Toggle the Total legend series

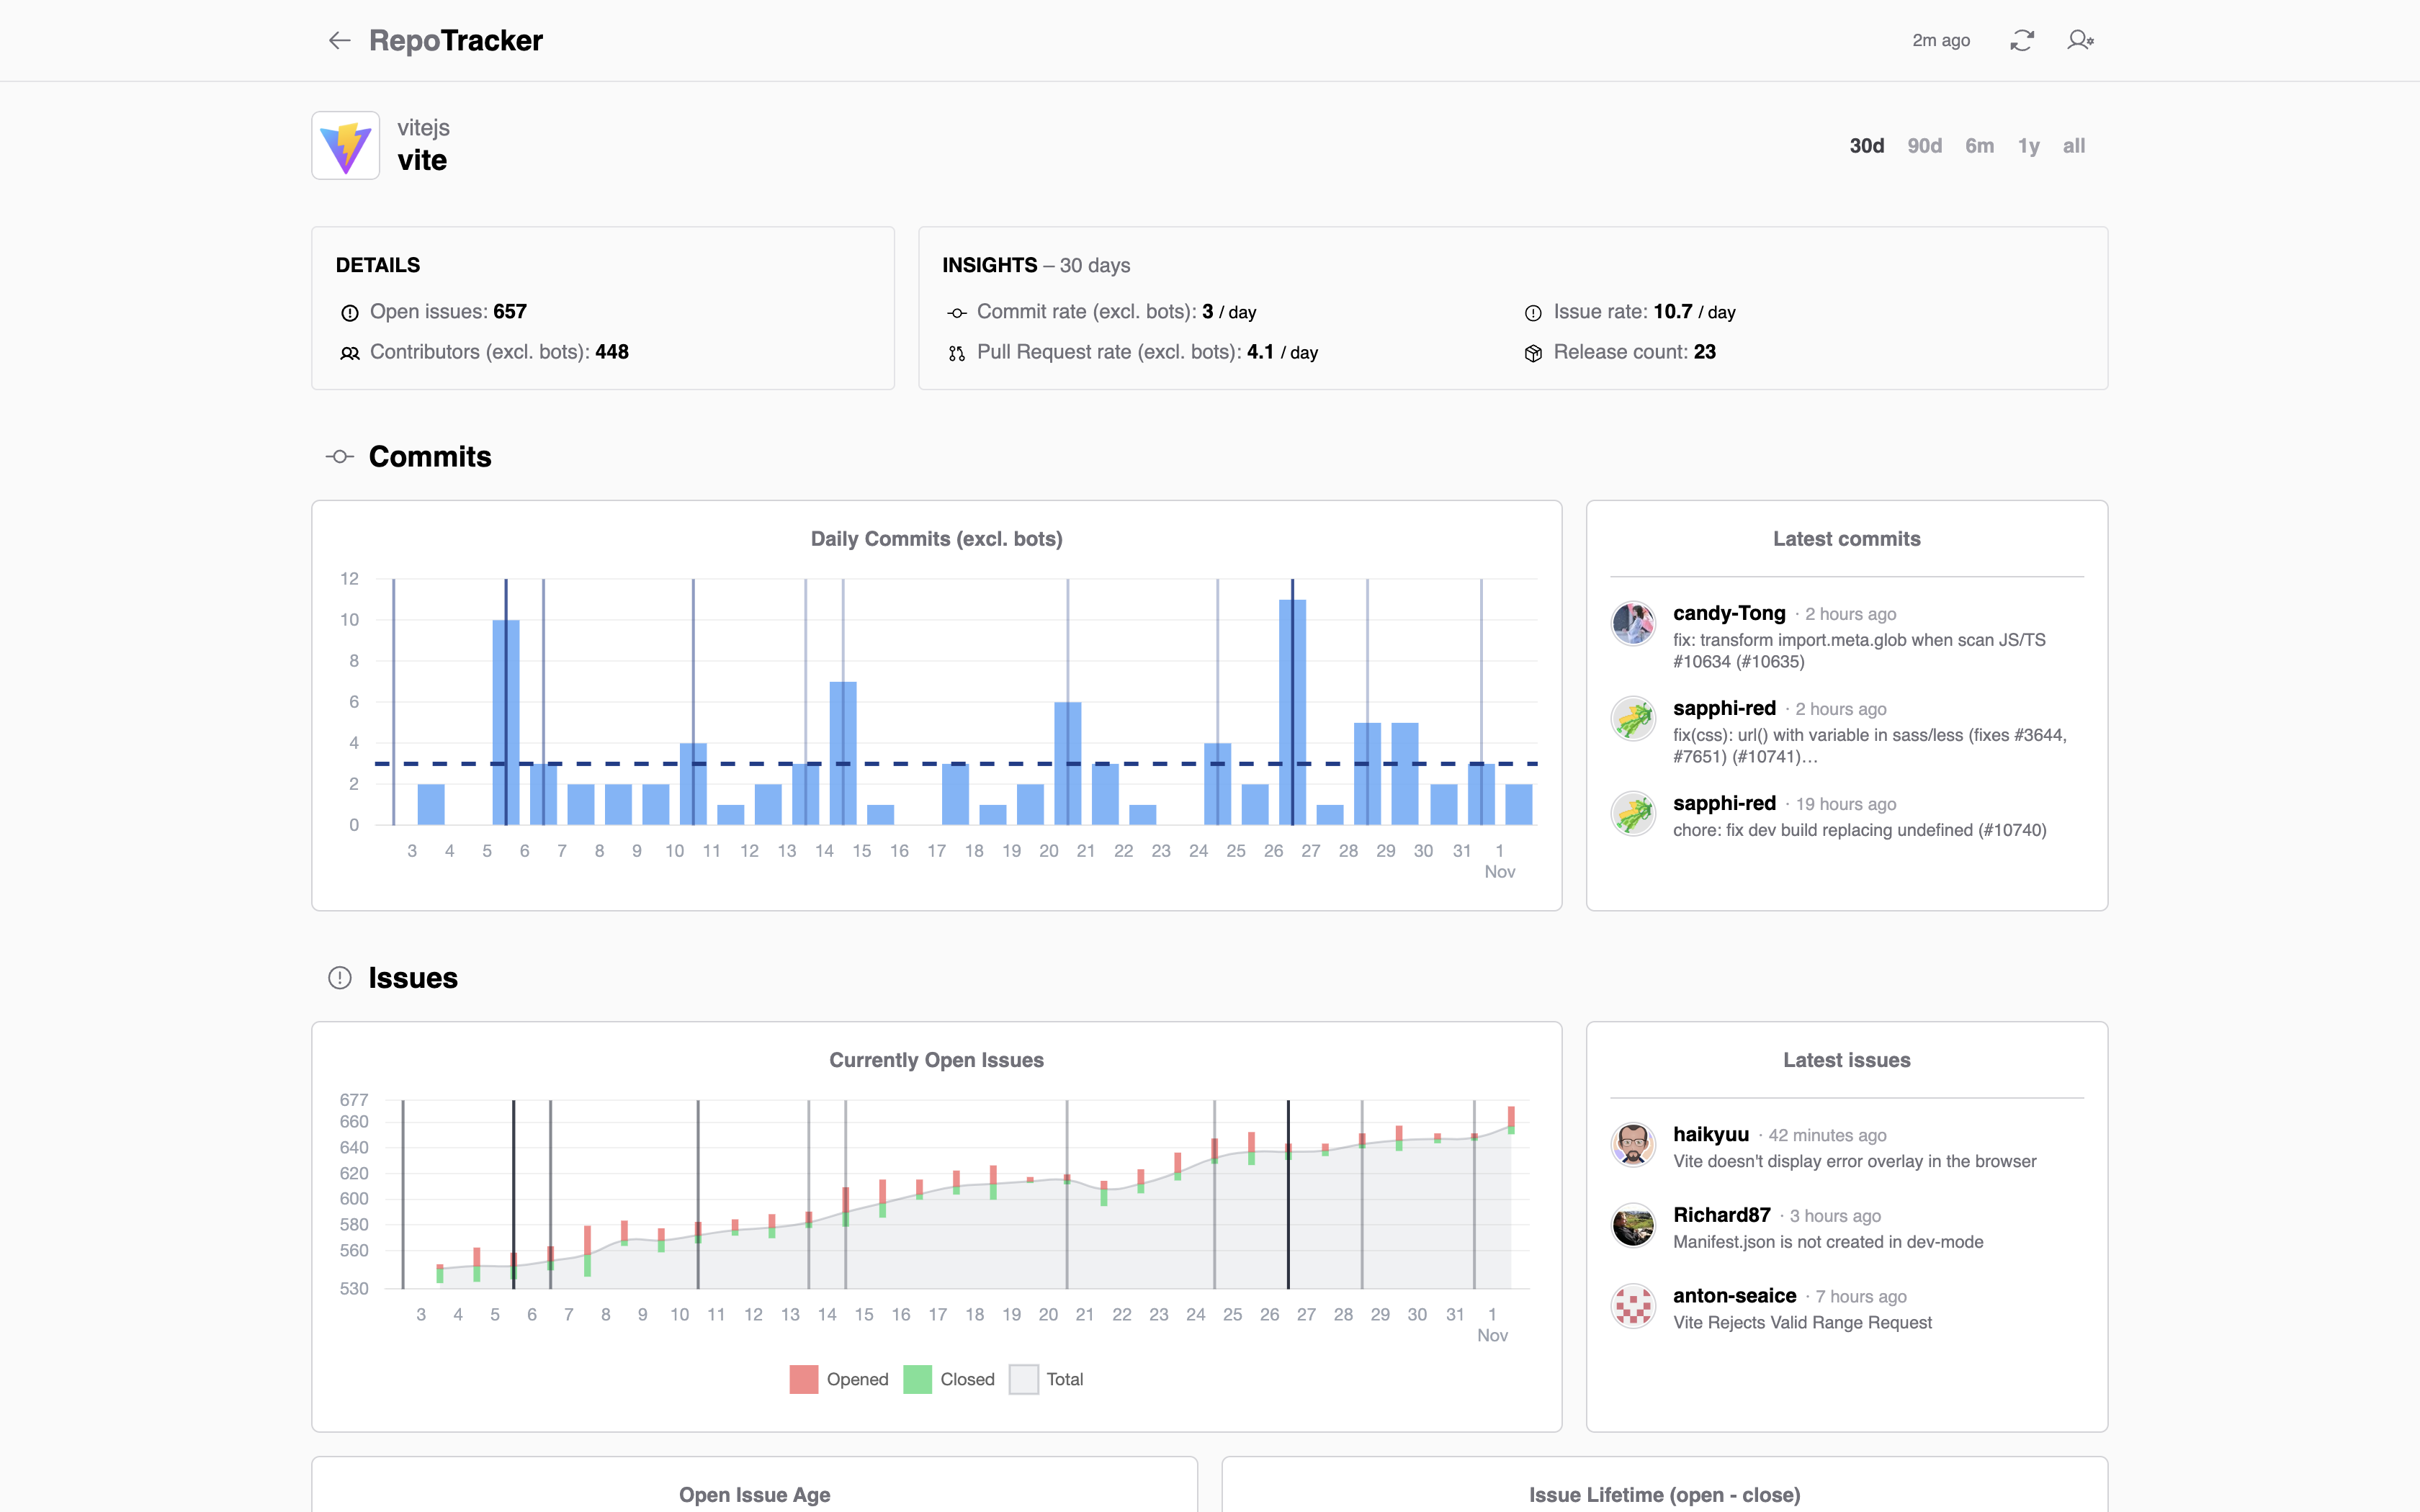1064,1379
